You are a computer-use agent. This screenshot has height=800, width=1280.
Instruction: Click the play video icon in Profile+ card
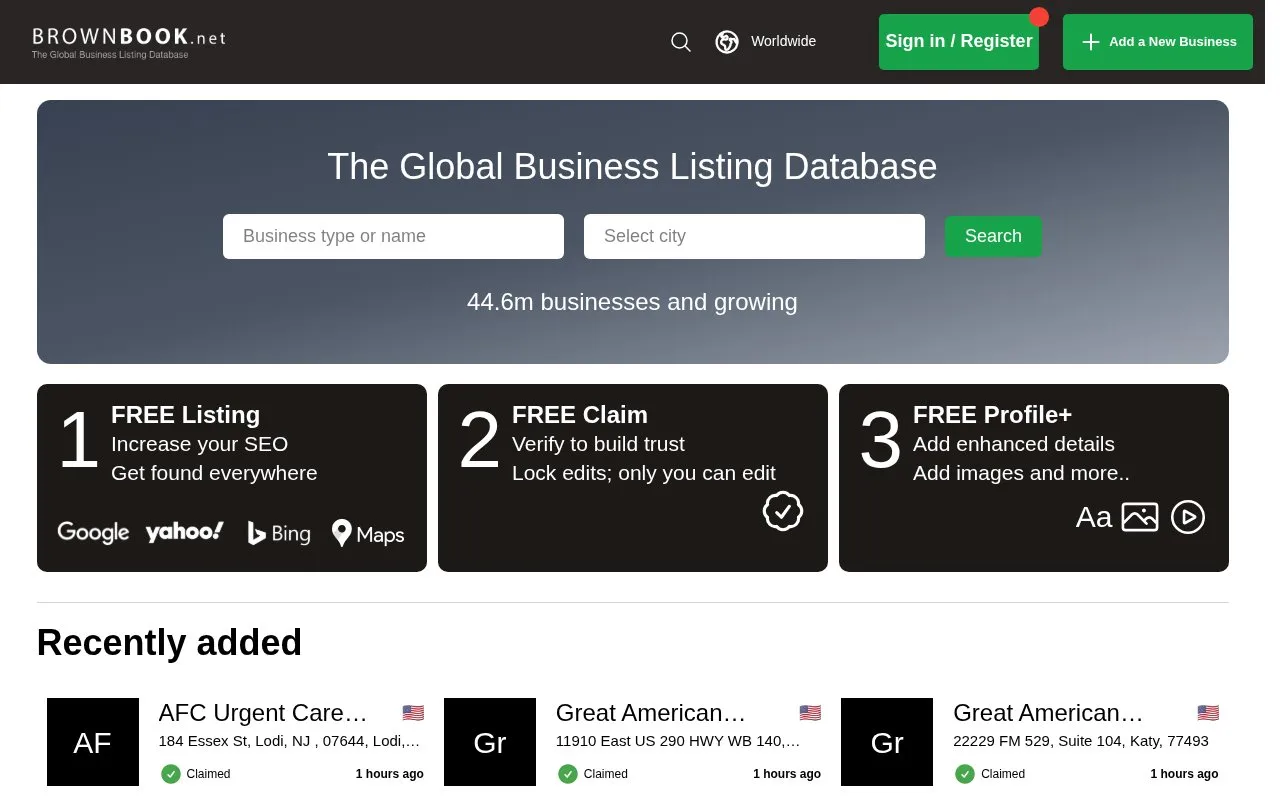coord(1188,517)
